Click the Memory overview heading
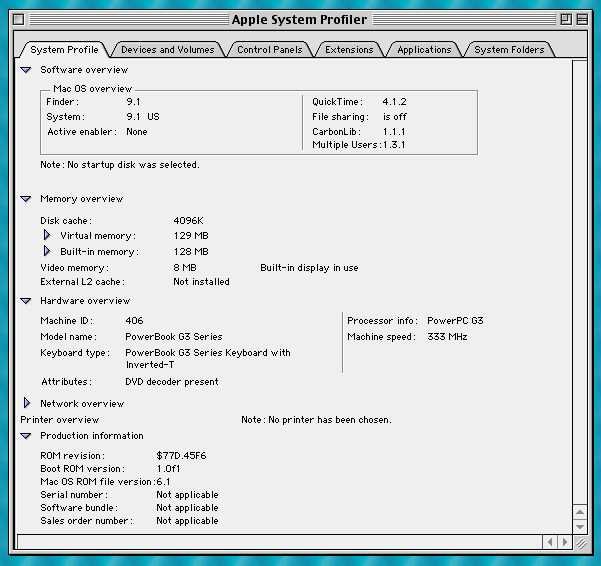The height and width of the screenshot is (566, 601). 81,199
